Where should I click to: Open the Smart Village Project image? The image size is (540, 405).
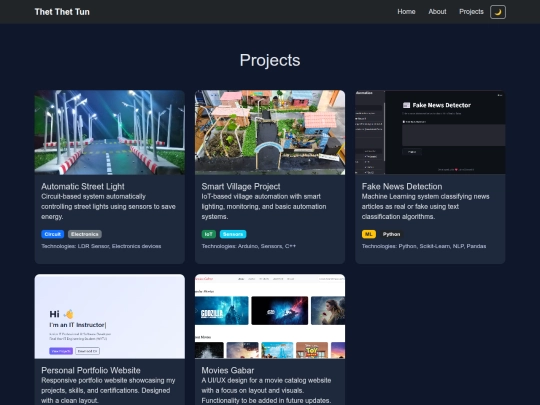270,132
